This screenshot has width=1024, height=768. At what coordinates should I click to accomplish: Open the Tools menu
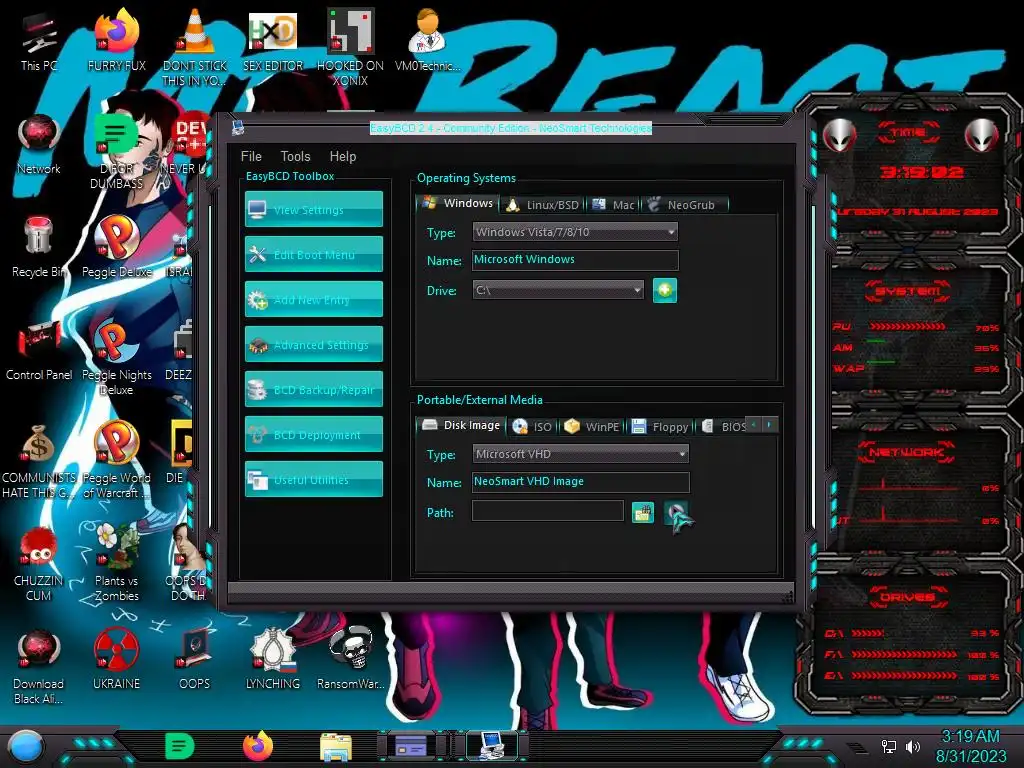click(295, 156)
